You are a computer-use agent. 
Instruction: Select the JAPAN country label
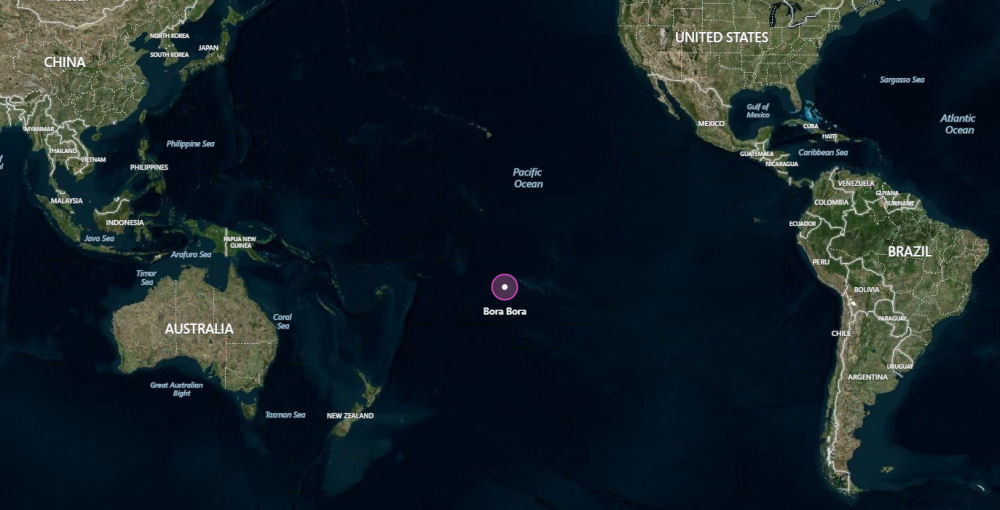coord(209,48)
